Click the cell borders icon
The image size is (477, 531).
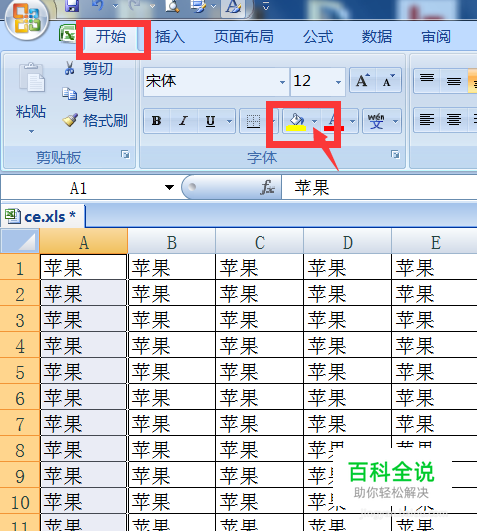[253, 121]
